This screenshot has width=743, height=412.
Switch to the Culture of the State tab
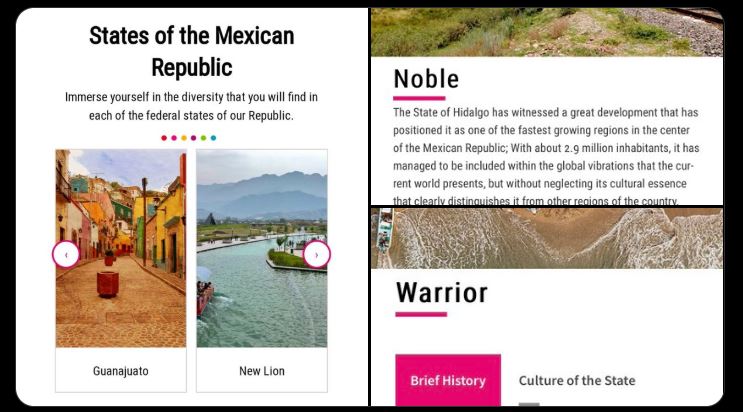577,380
